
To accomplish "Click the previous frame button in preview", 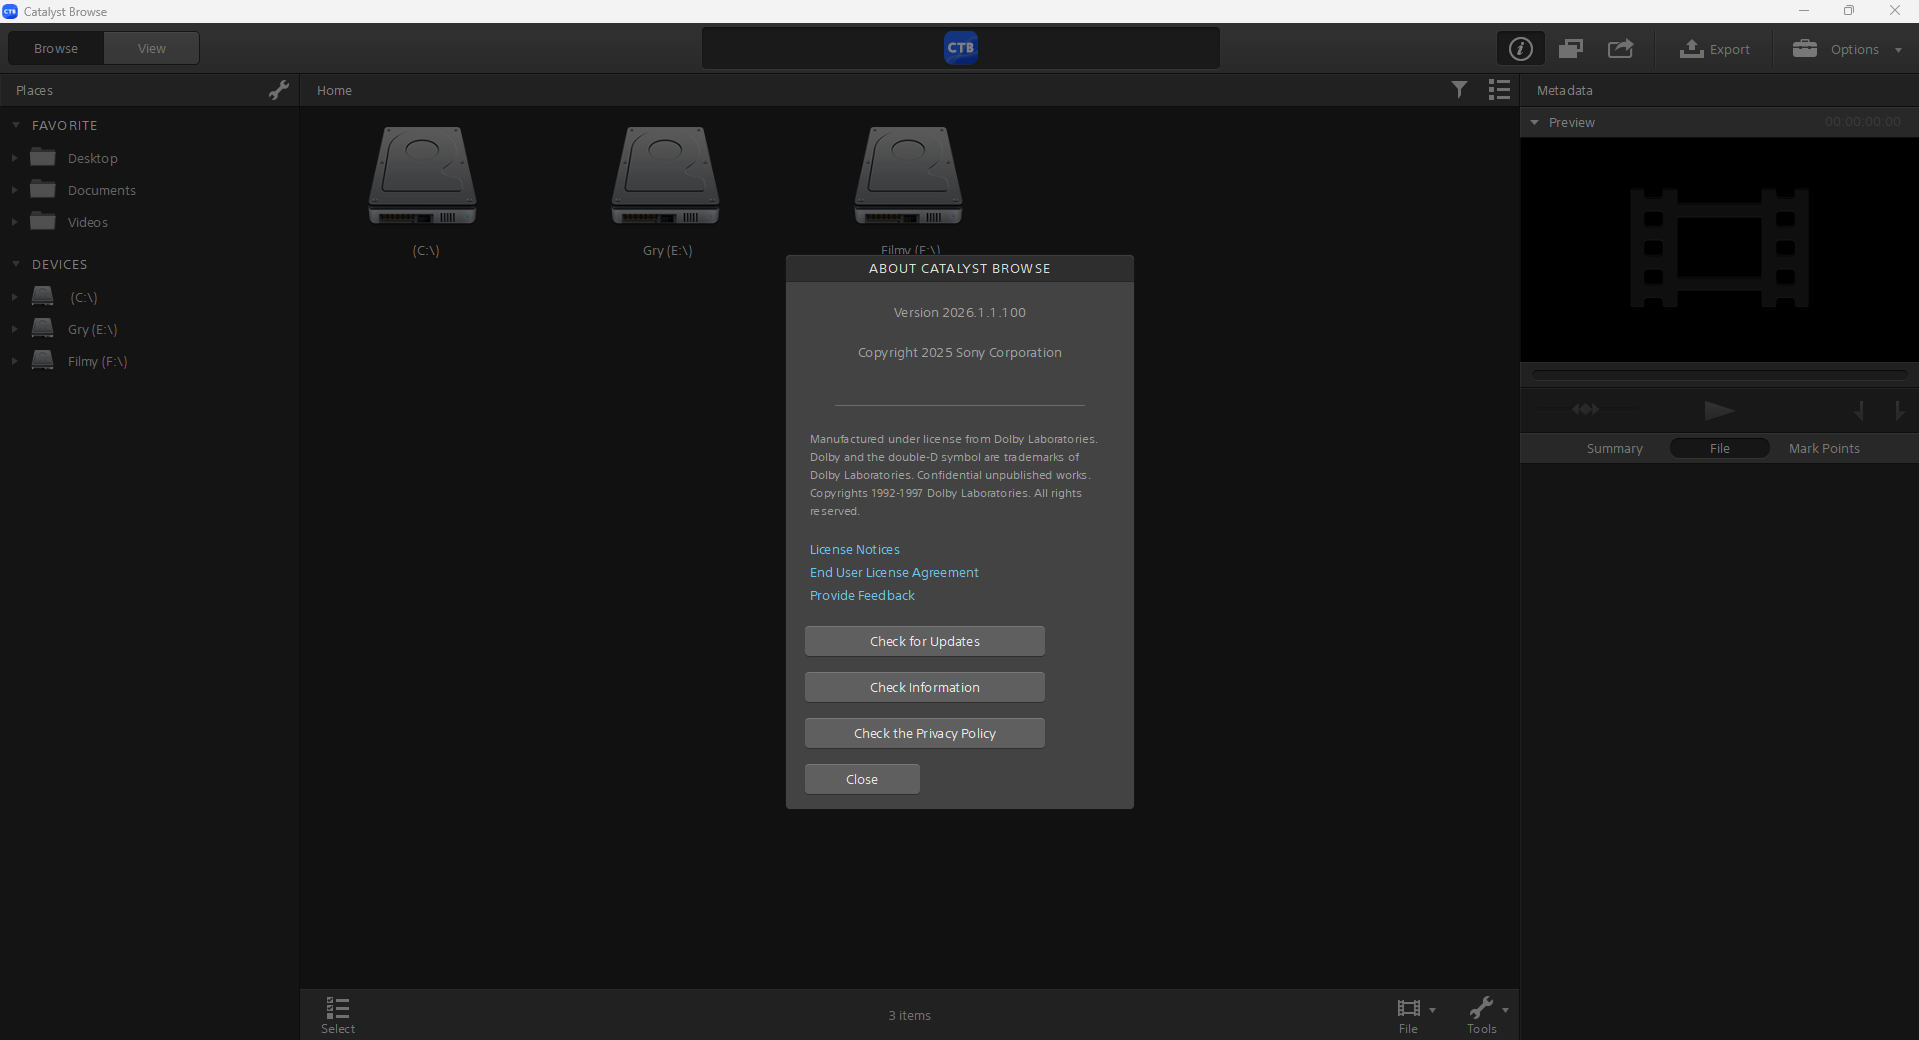I will click(x=1859, y=410).
